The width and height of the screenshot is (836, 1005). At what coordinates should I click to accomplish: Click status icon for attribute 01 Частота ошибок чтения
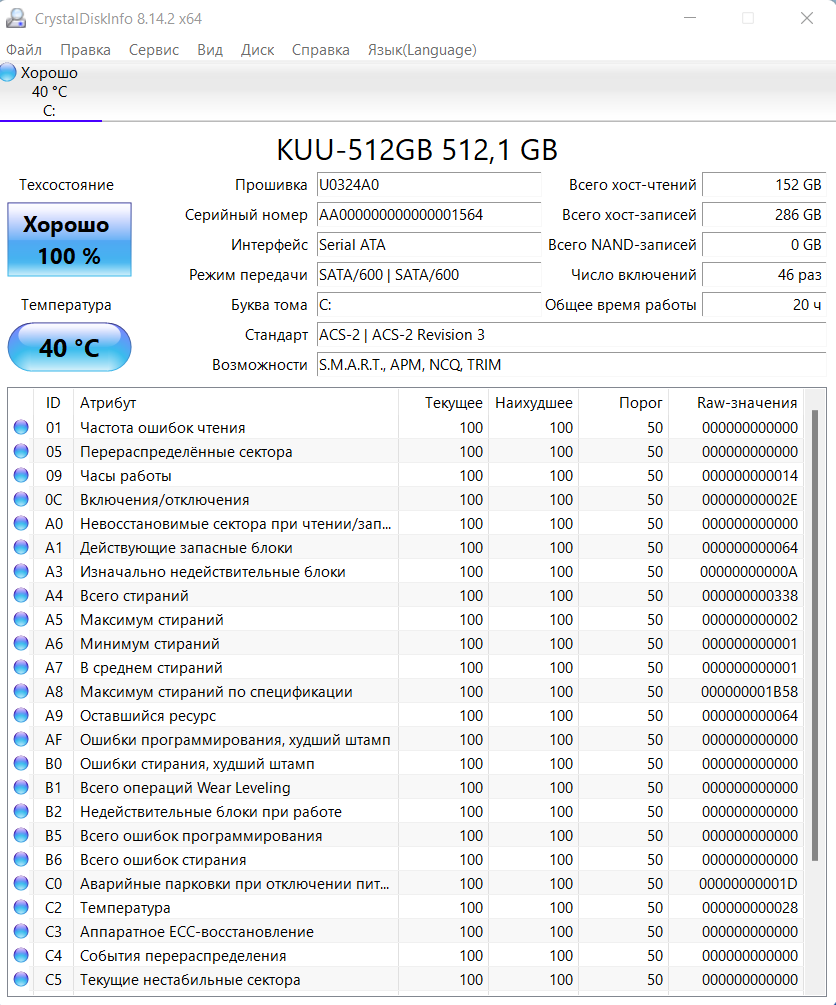pyautogui.click(x=21, y=427)
